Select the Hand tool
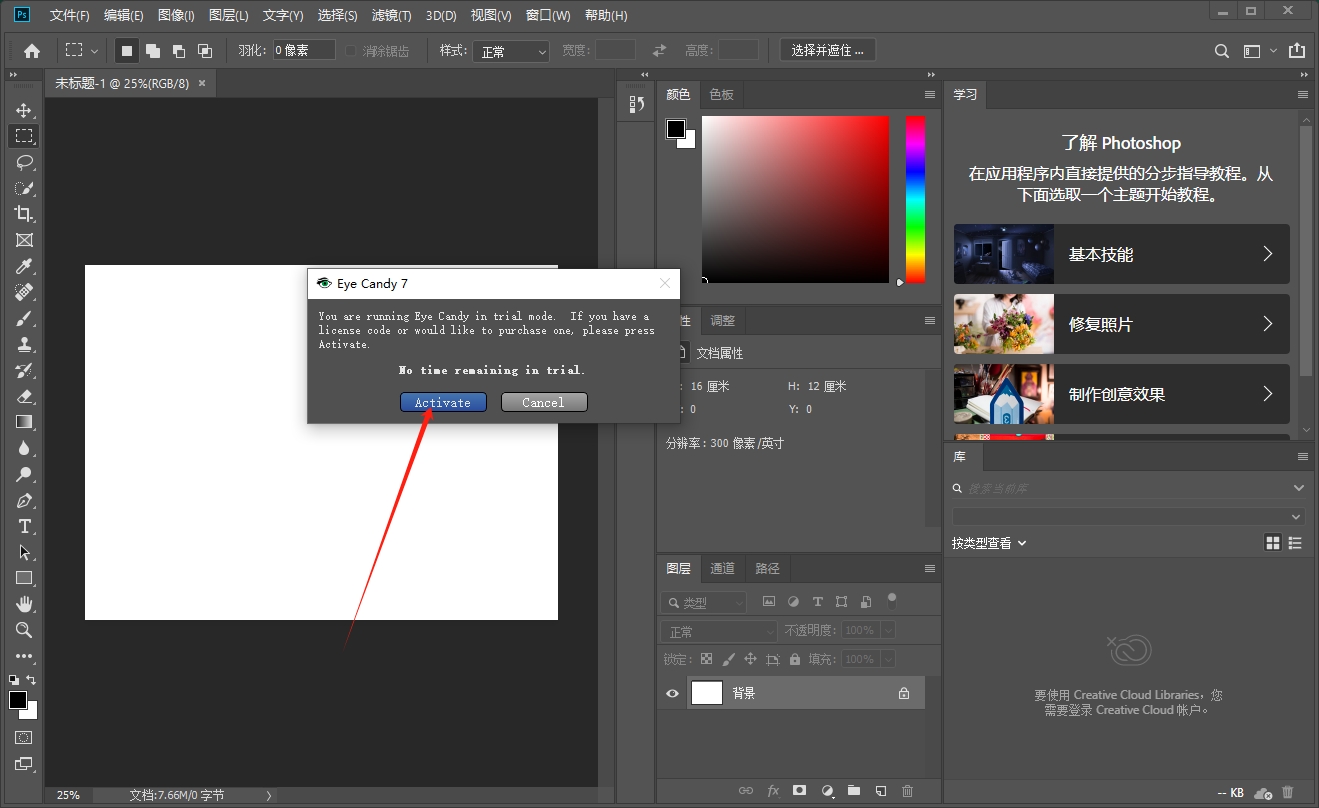Image resolution: width=1319 pixels, height=808 pixels. (x=24, y=604)
